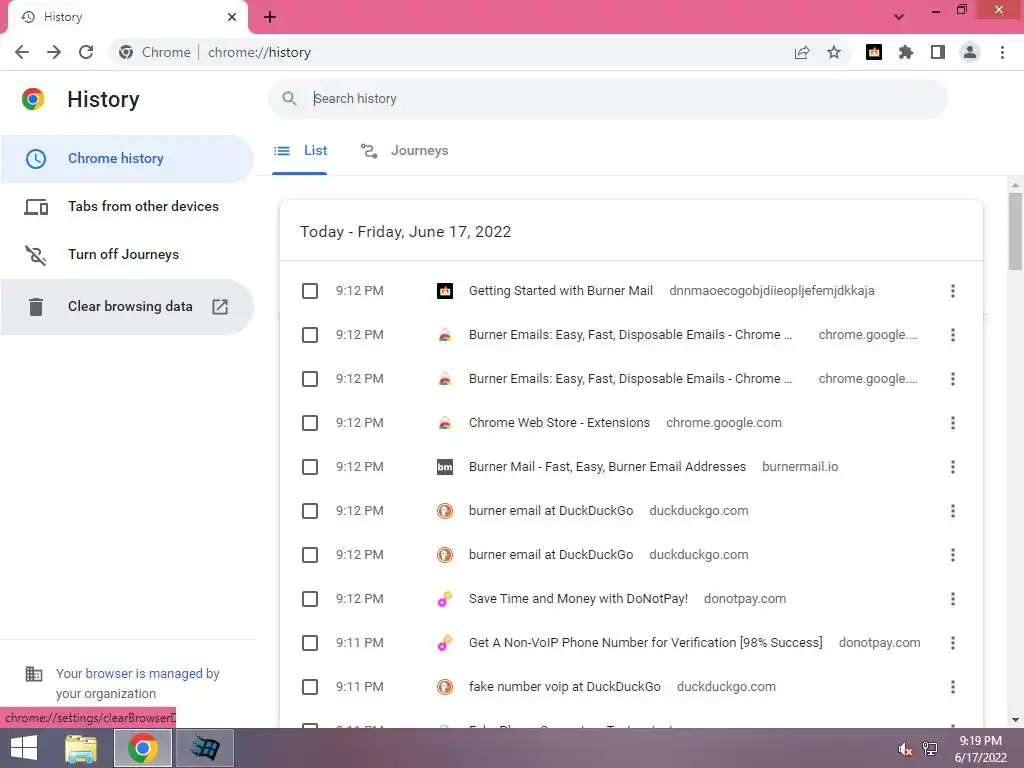
Task: Click the 'browser is managed' link
Action: tap(144, 673)
